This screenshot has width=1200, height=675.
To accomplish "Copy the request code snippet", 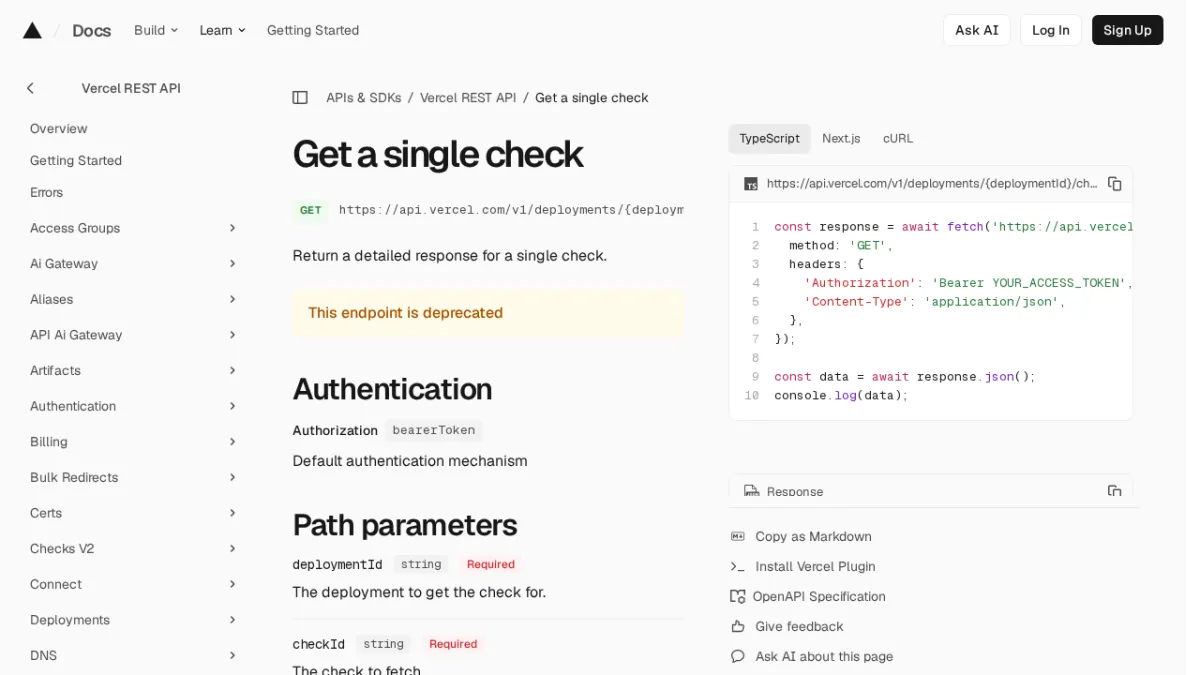I will coord(1114,184).
